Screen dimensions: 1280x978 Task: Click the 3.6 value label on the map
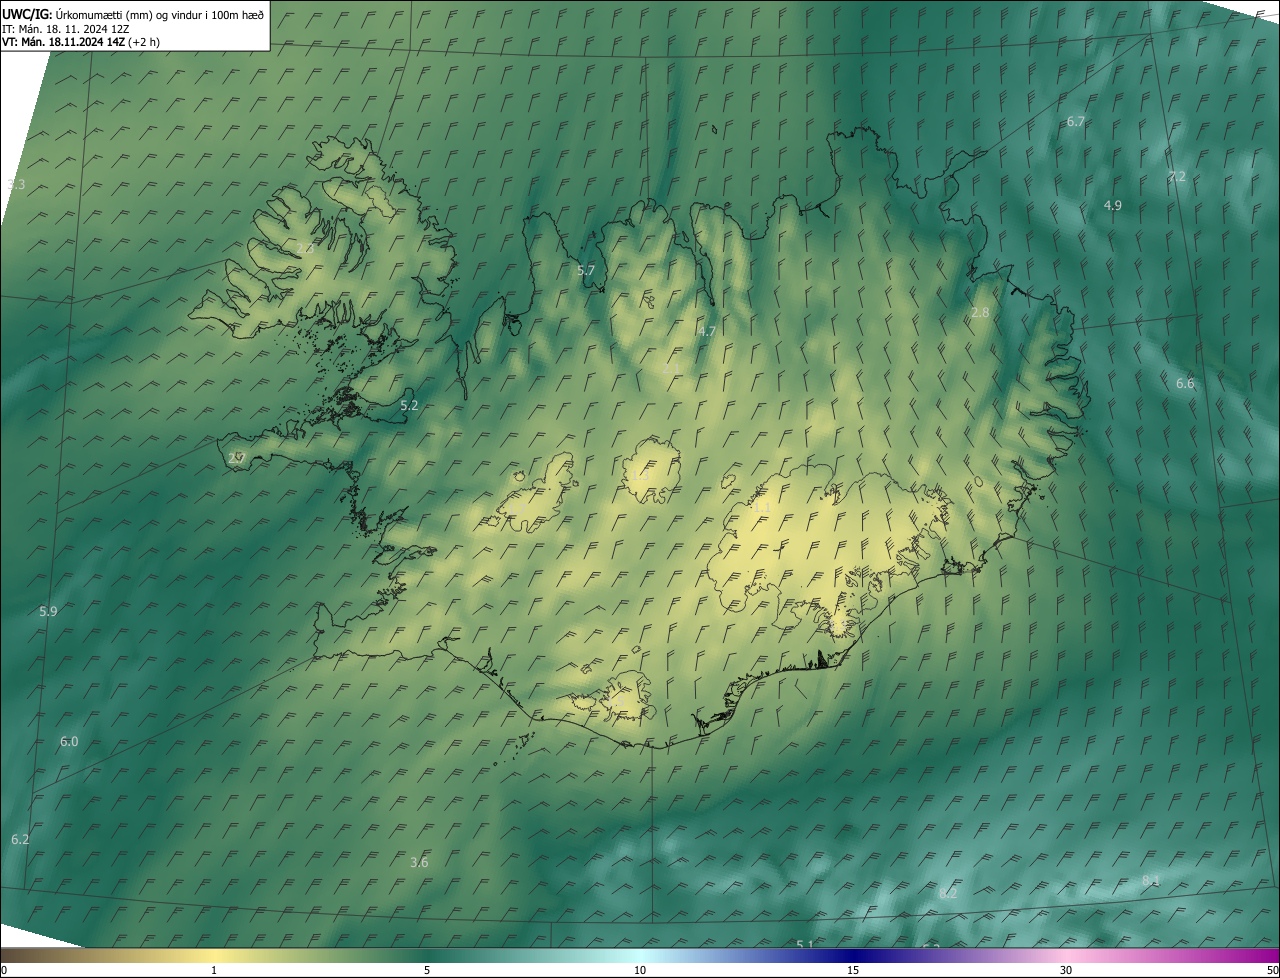pos(419,862)
